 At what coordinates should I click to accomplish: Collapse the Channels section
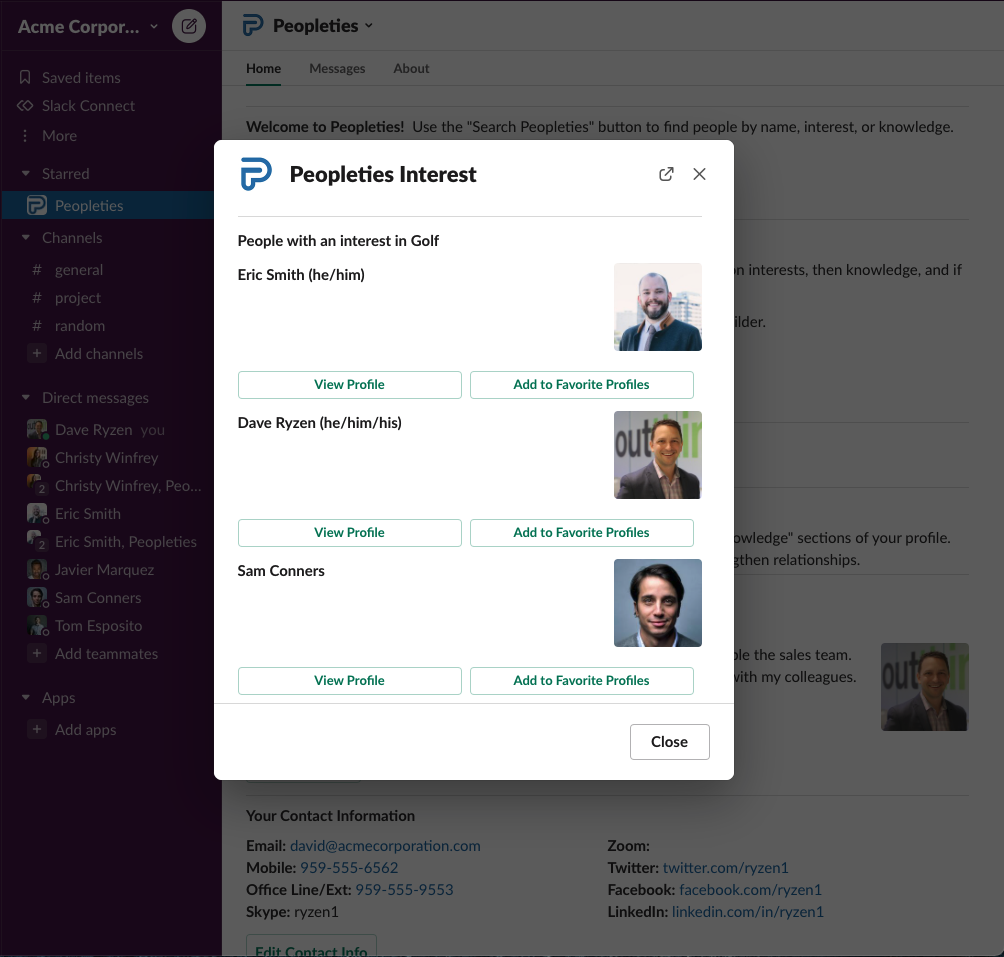point(26,237)
